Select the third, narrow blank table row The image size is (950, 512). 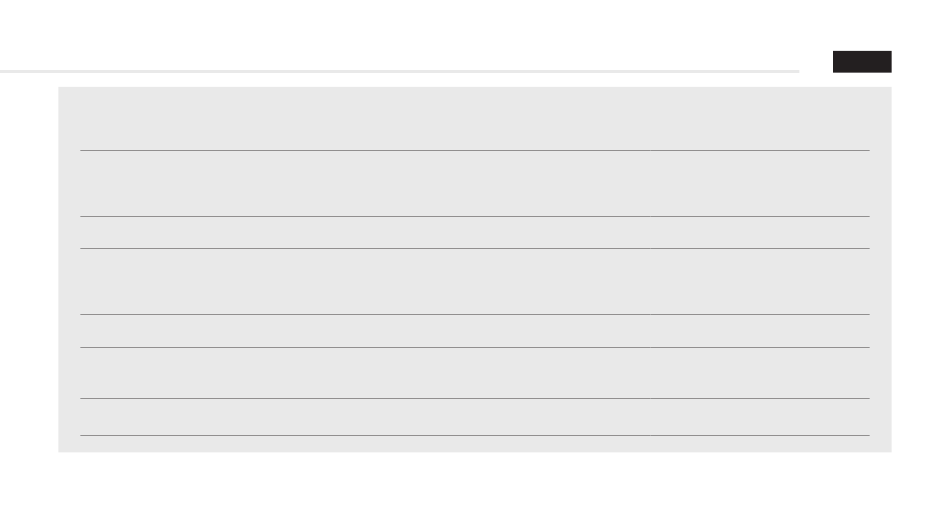(474, 233)
